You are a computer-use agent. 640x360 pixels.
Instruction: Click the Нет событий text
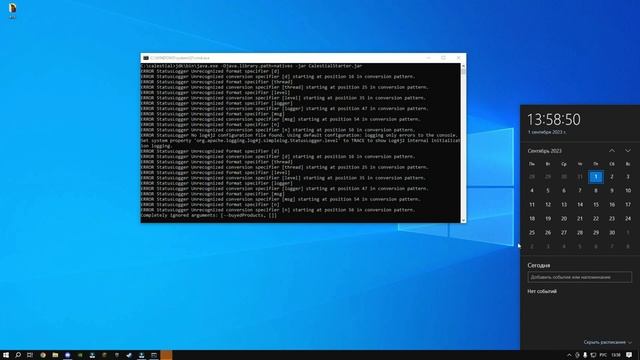tap(542, 291)
